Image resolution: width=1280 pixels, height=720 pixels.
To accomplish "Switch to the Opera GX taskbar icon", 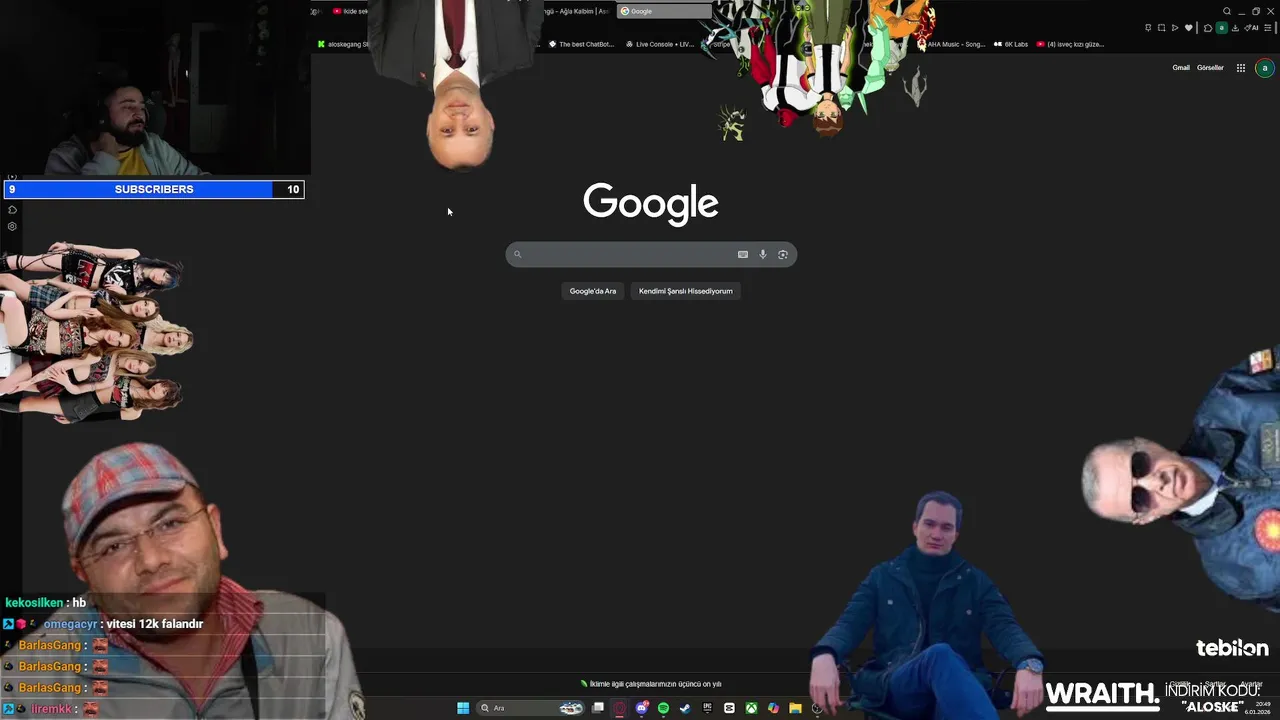I will (x=619, y=708).
